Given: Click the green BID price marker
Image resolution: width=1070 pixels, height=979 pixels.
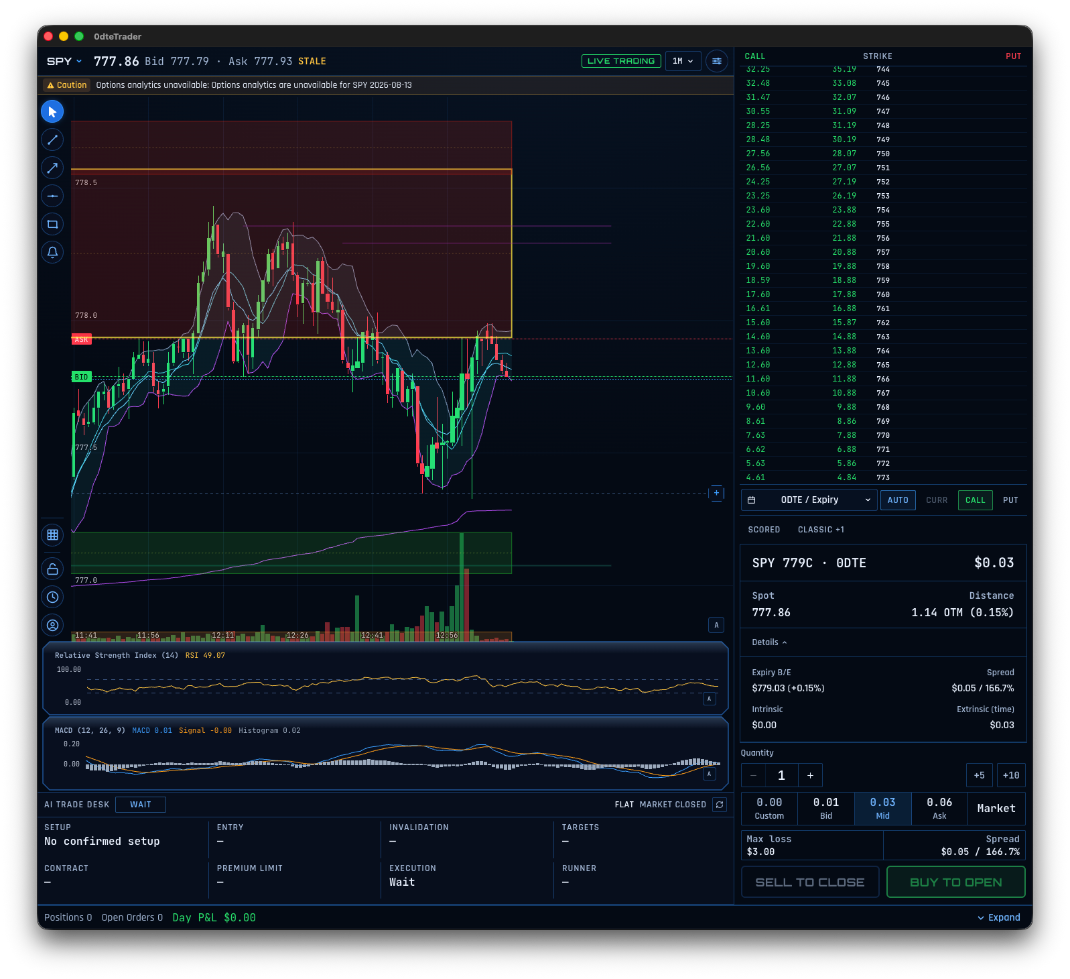Looking at the screenshot, I should coord(81,377).
